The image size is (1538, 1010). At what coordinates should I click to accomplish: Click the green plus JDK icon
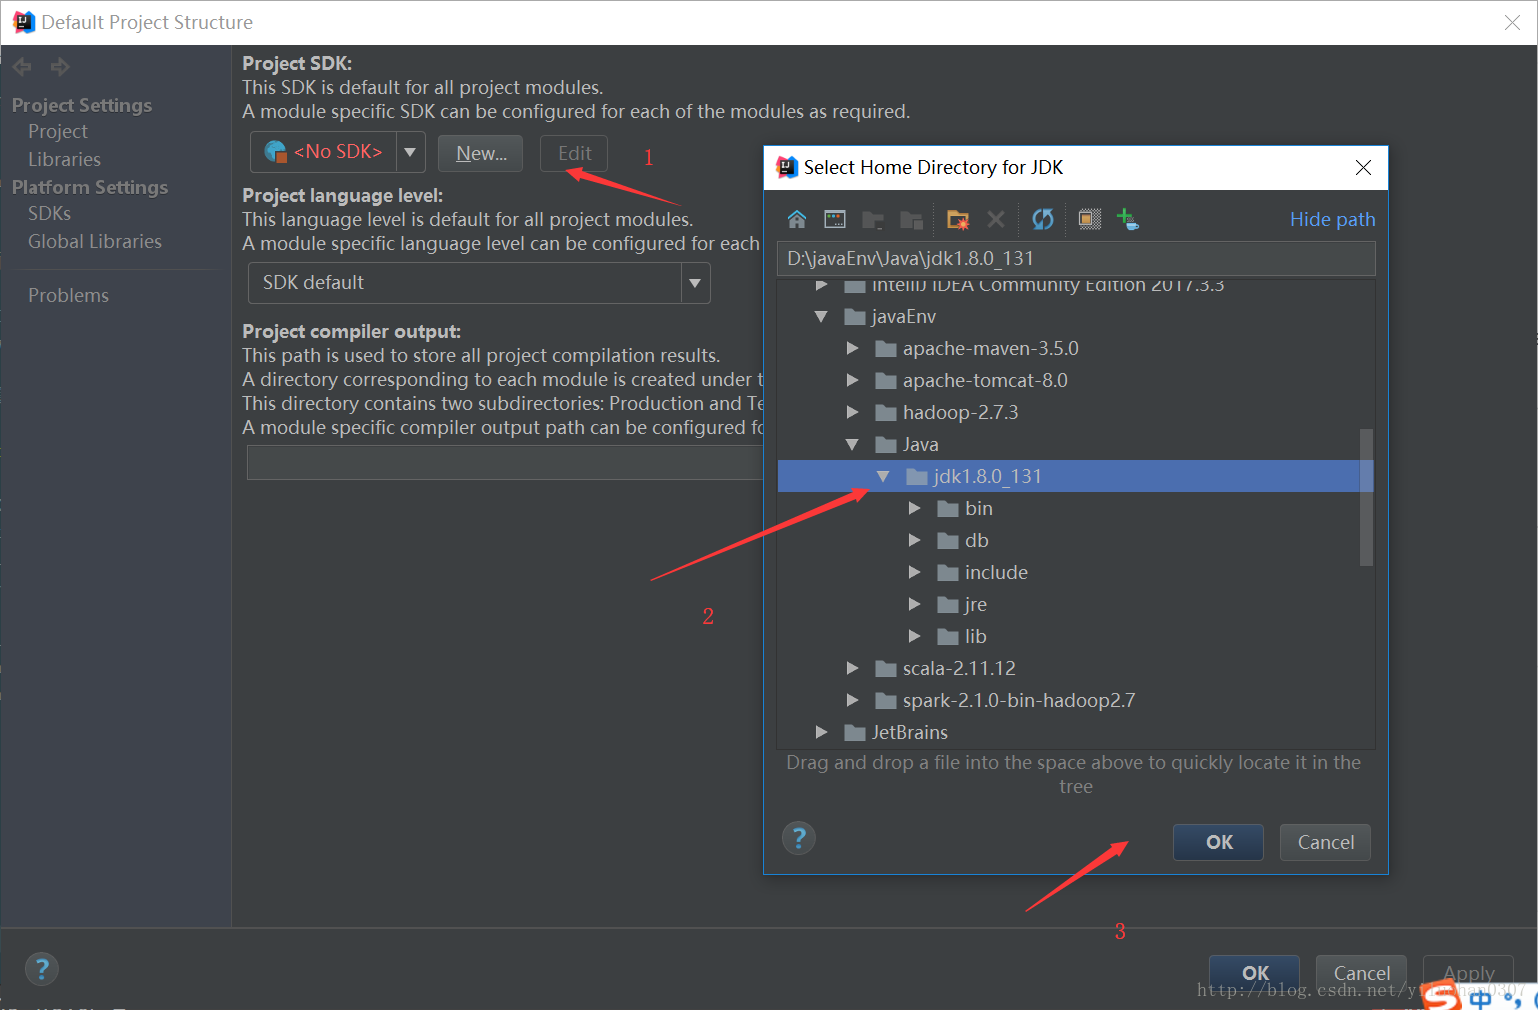[1128, 219]
